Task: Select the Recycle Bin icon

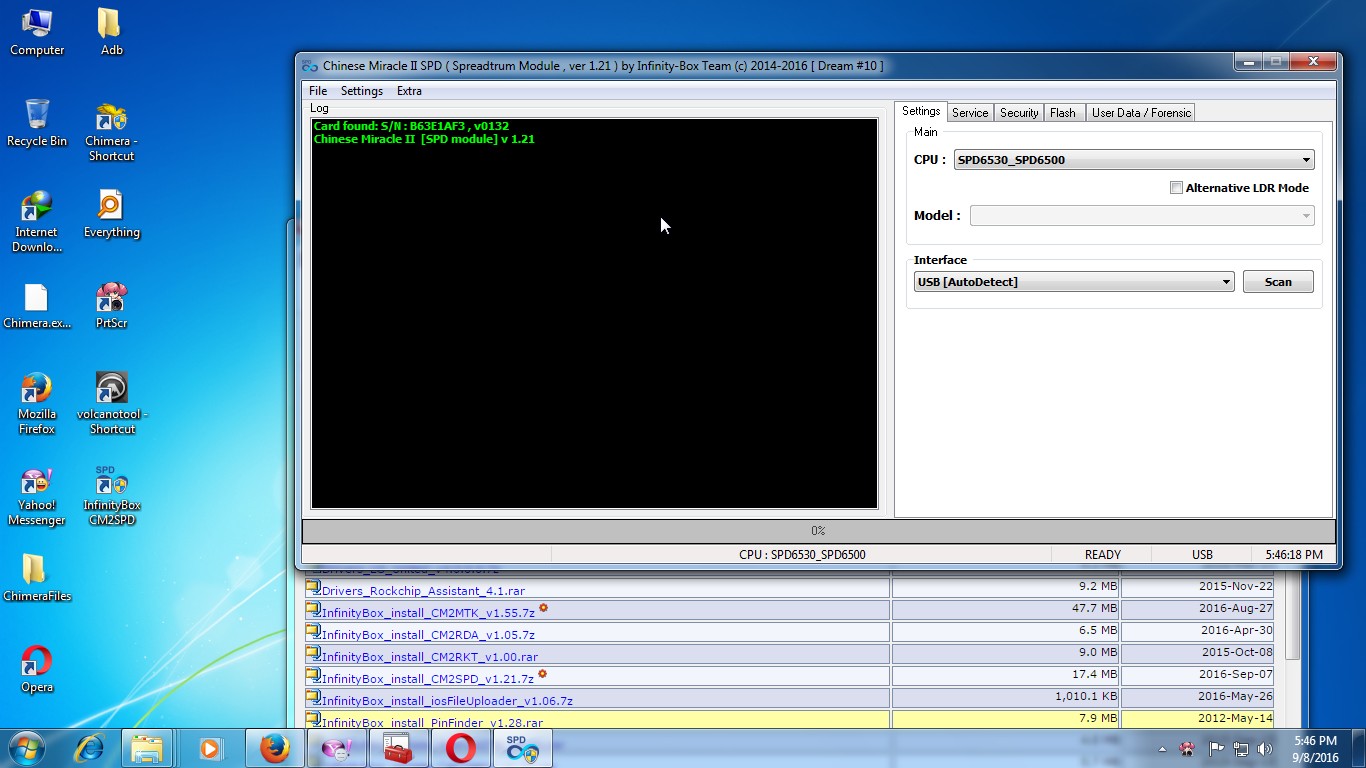Action: click(x=37, y=123)
